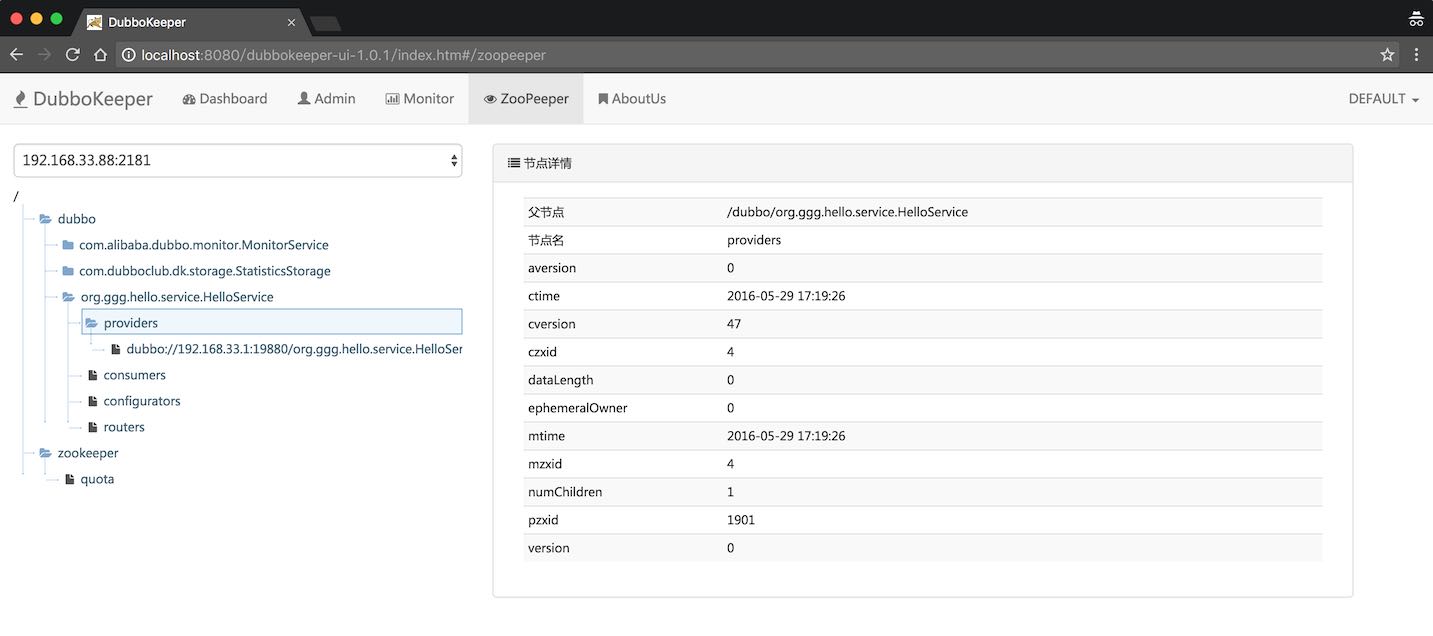Image resolution: width=1433 pixels, height=636 pixels.
Task: Collapse the zookeeper folder icon
Action: [x=46, y=452]
